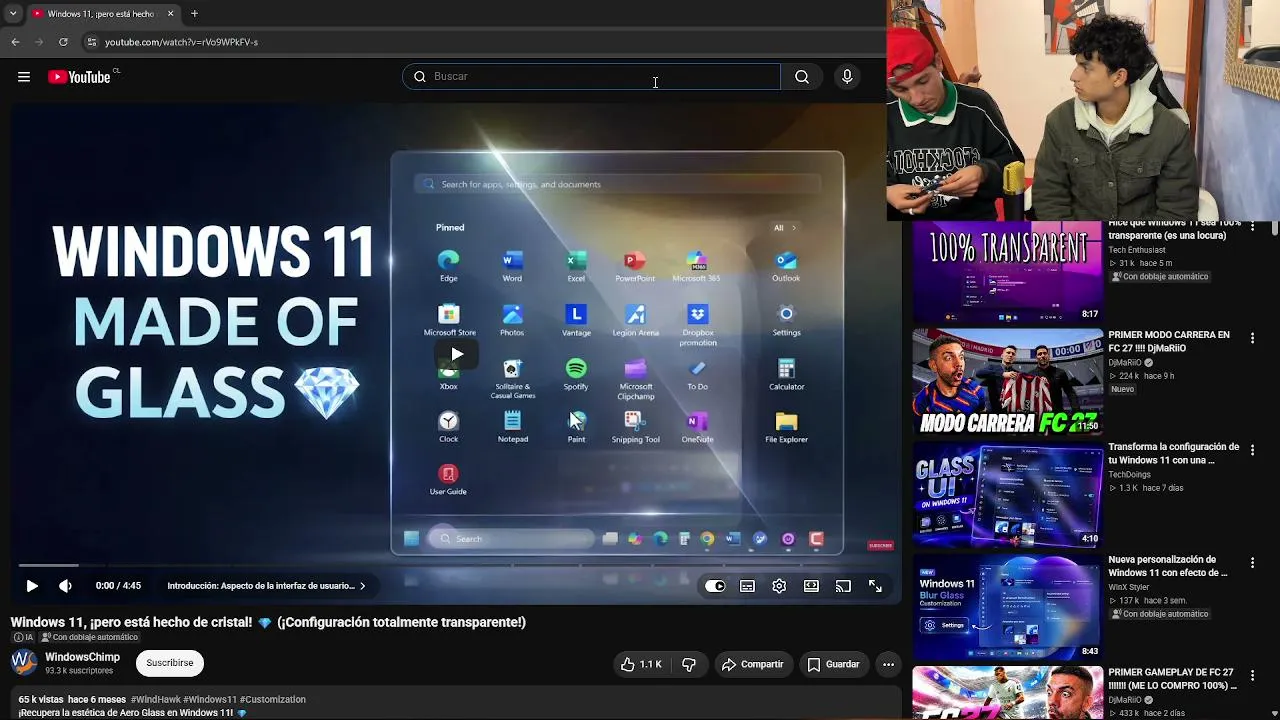Follow the #Windows11 hashtag
This screenshot has height=720, width=1280.
click(209, 700)
